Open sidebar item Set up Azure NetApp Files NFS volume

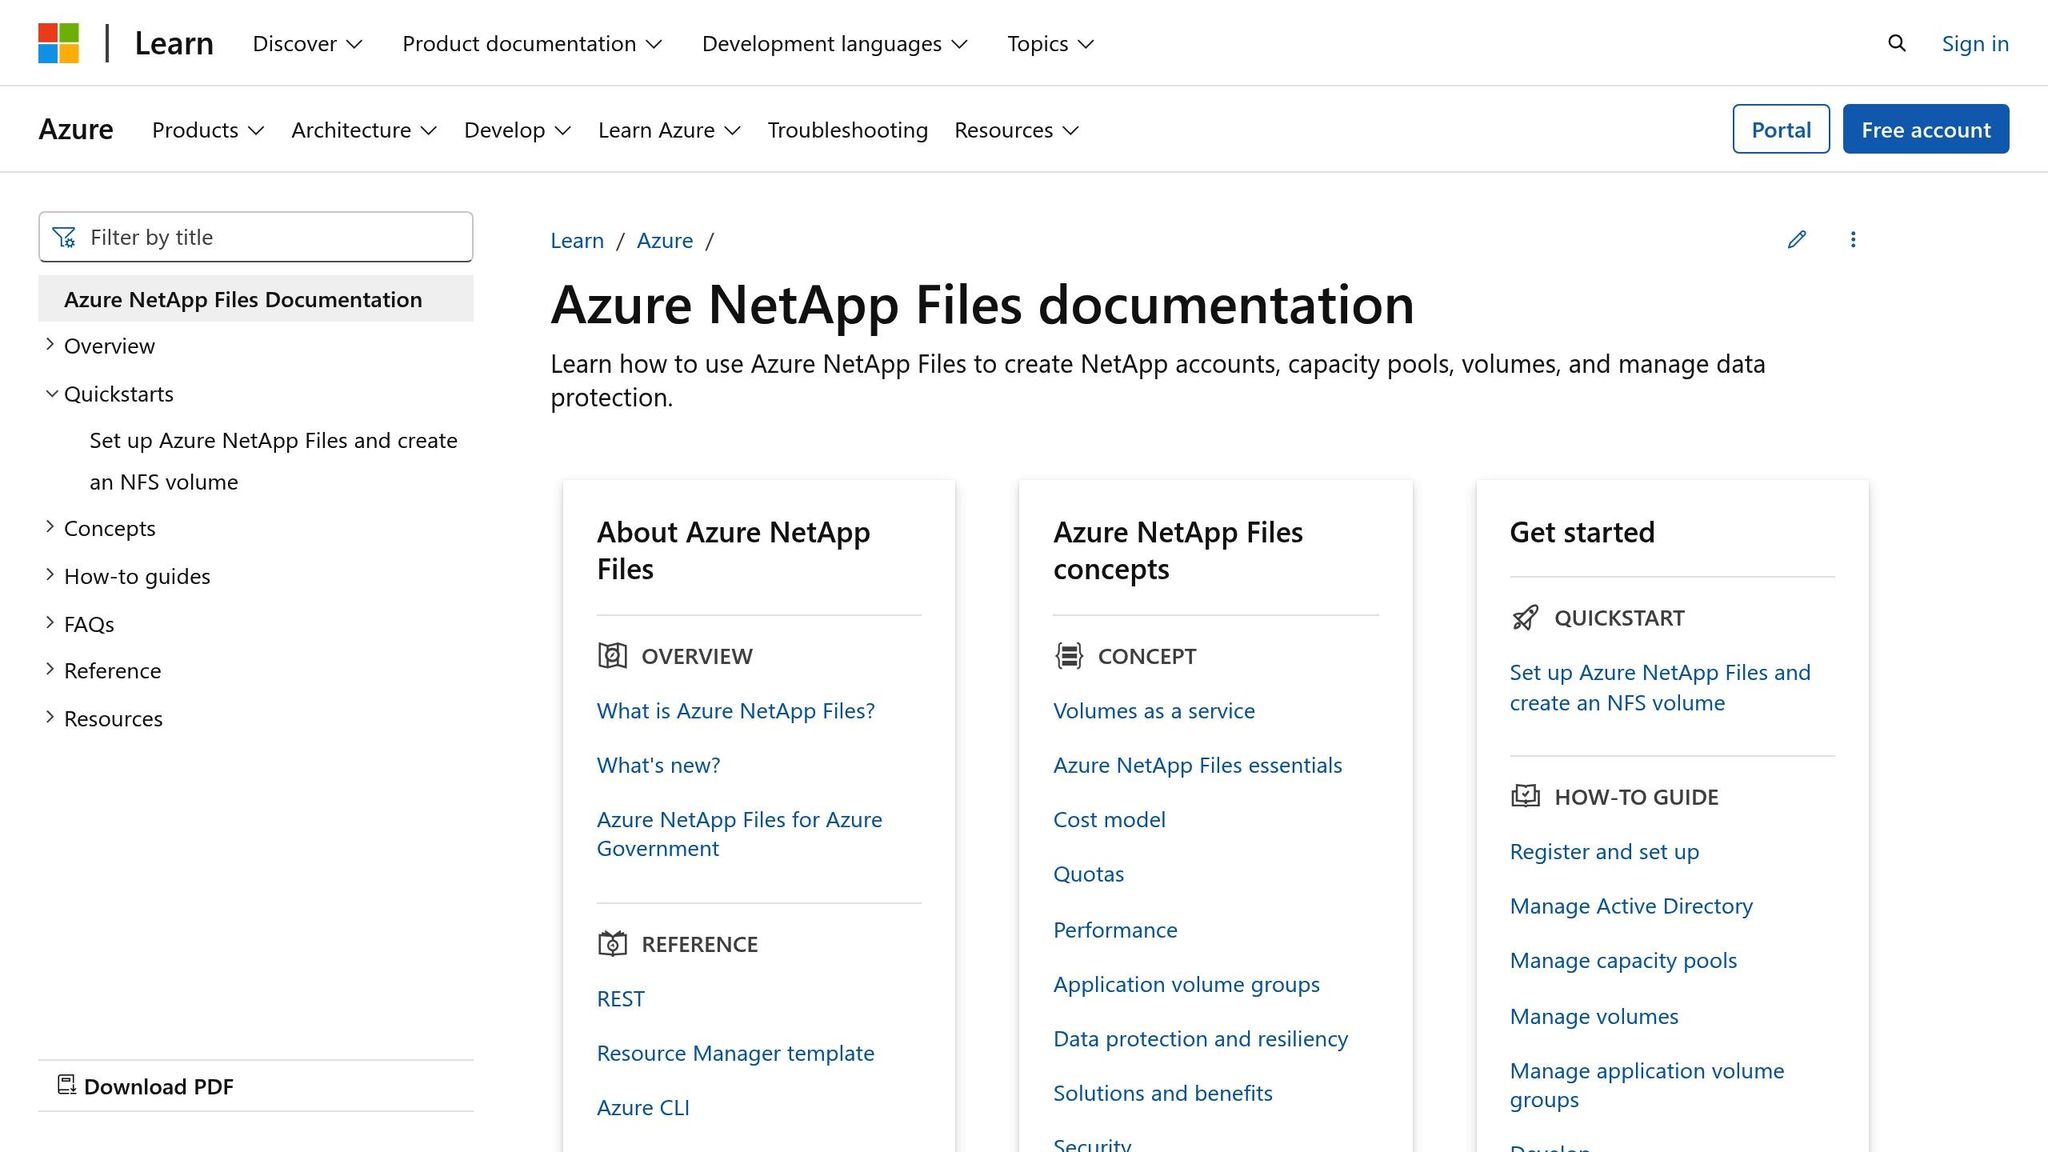[x=273, y=461]
